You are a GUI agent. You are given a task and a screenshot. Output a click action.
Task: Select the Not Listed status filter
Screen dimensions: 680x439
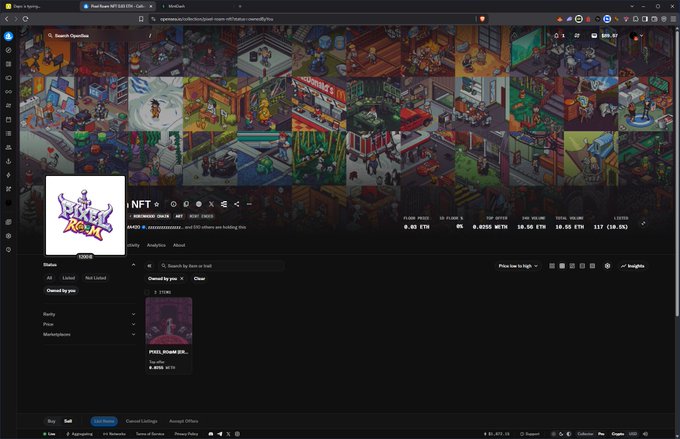(95, 278)
